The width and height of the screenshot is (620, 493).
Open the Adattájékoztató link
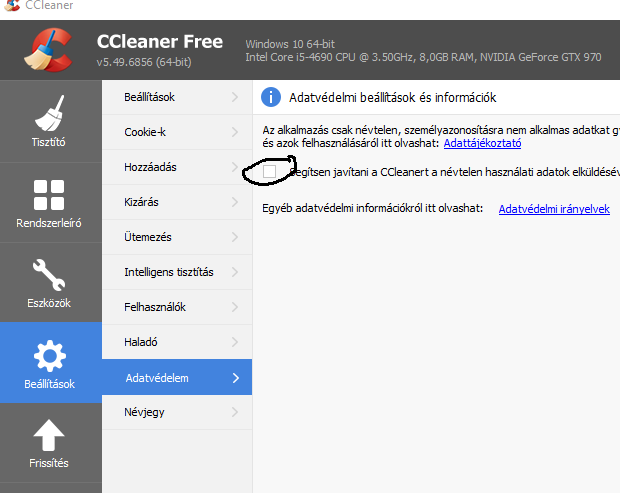[482, 143]
